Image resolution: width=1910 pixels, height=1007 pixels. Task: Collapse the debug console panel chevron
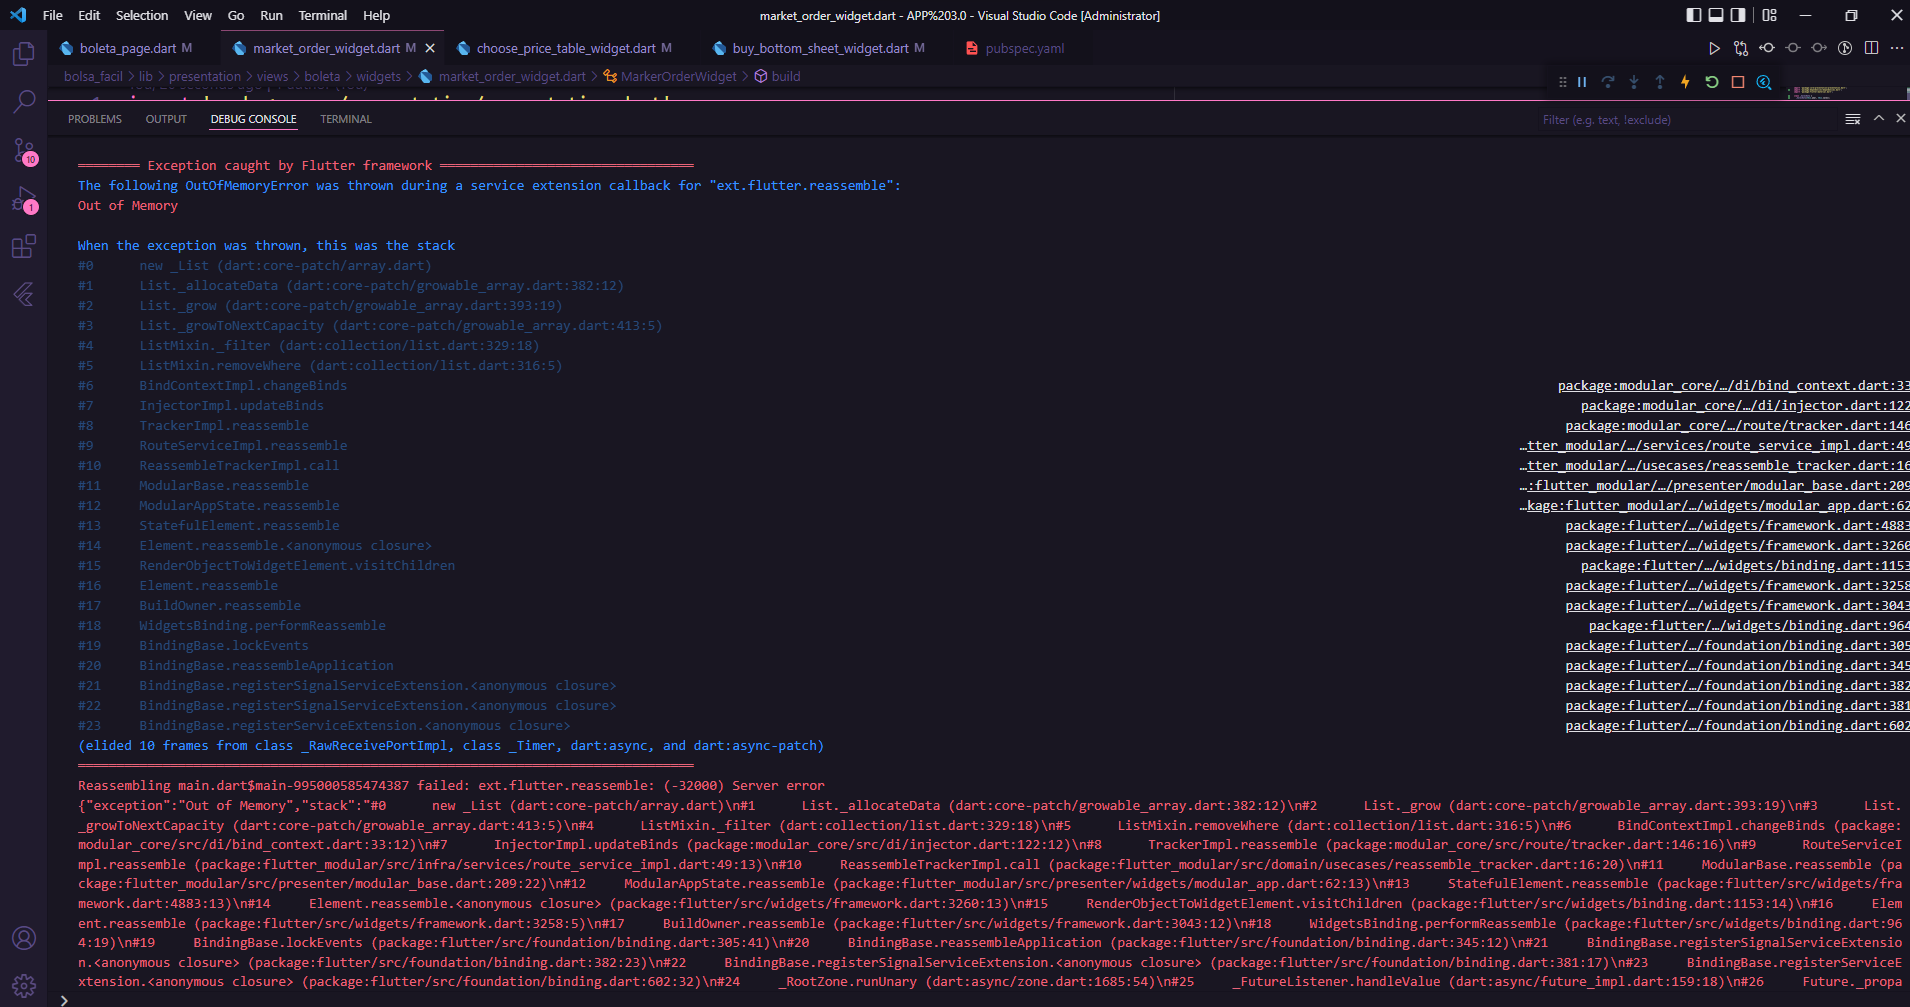tap(1878, 118)
